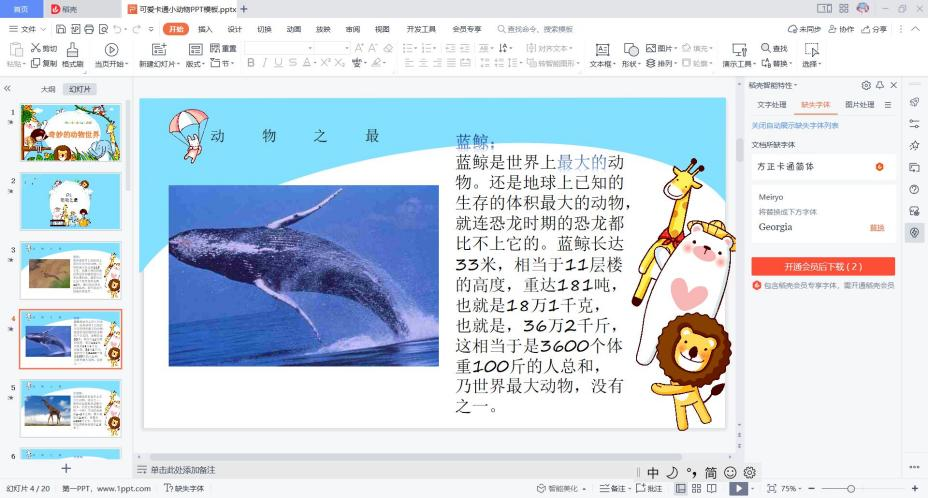Click the red 开通会员后下载 button

click(x=822, y=266)
